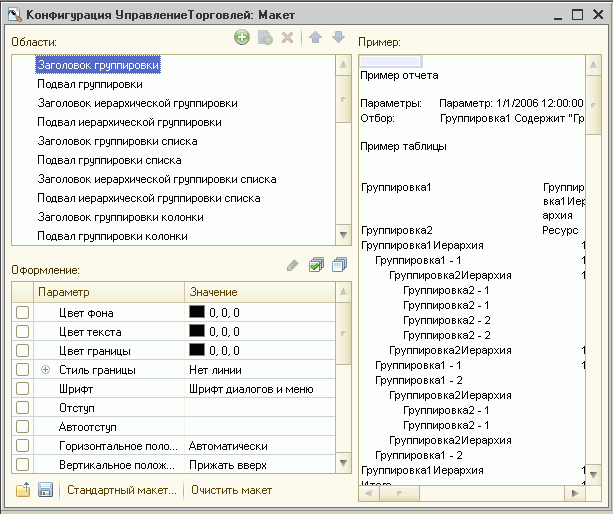
Task: Click the green add area icon
Action: pyautogui.click(x=242, y=38)
